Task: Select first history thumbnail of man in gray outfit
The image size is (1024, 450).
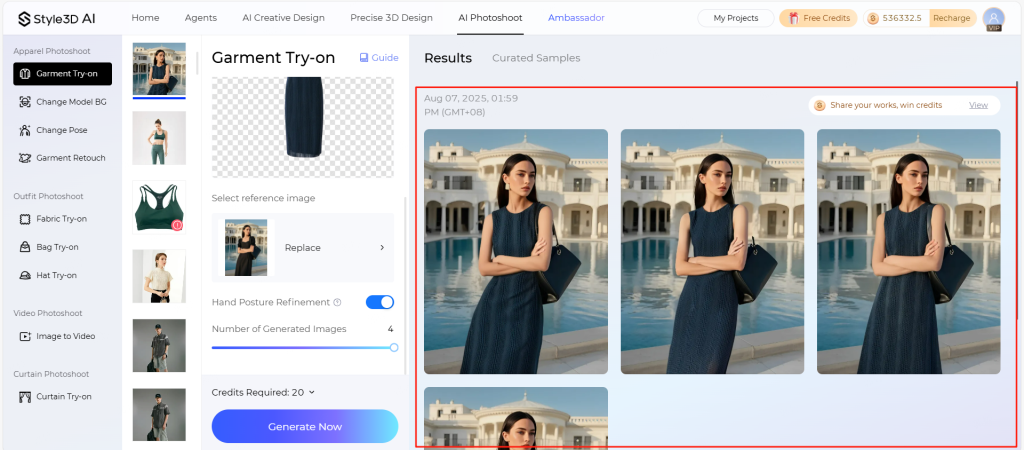Action: coord(159,346)
